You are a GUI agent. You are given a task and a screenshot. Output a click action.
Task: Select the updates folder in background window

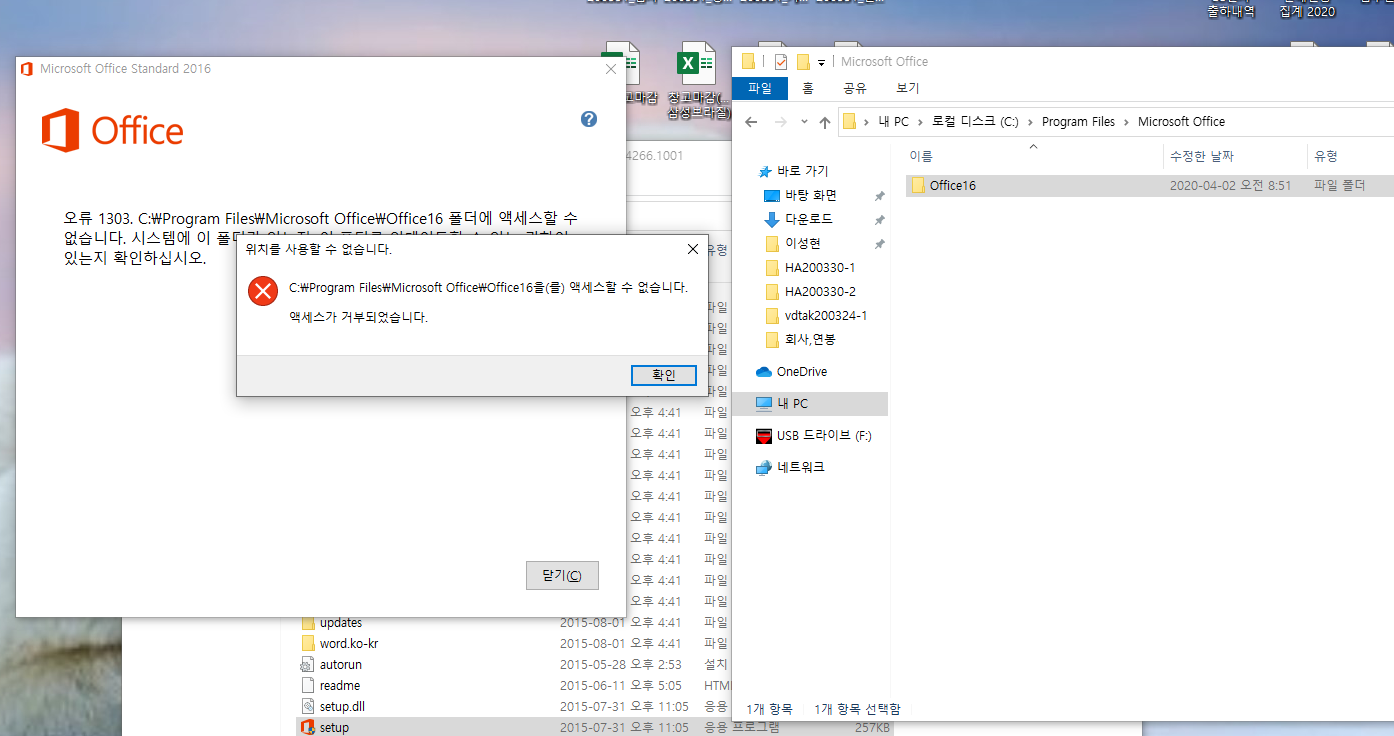tap(341, 622)
